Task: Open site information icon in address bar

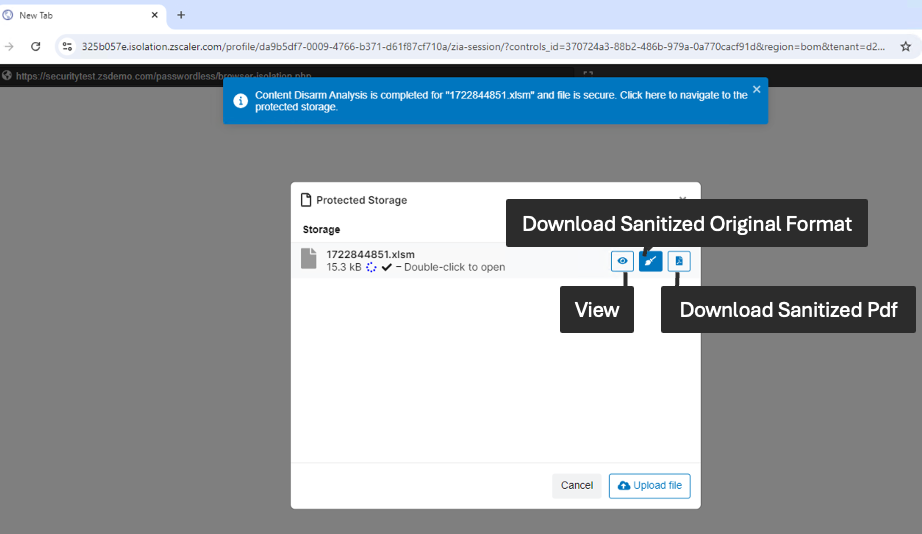Action: pyautogui.click(x=68, y=46)
